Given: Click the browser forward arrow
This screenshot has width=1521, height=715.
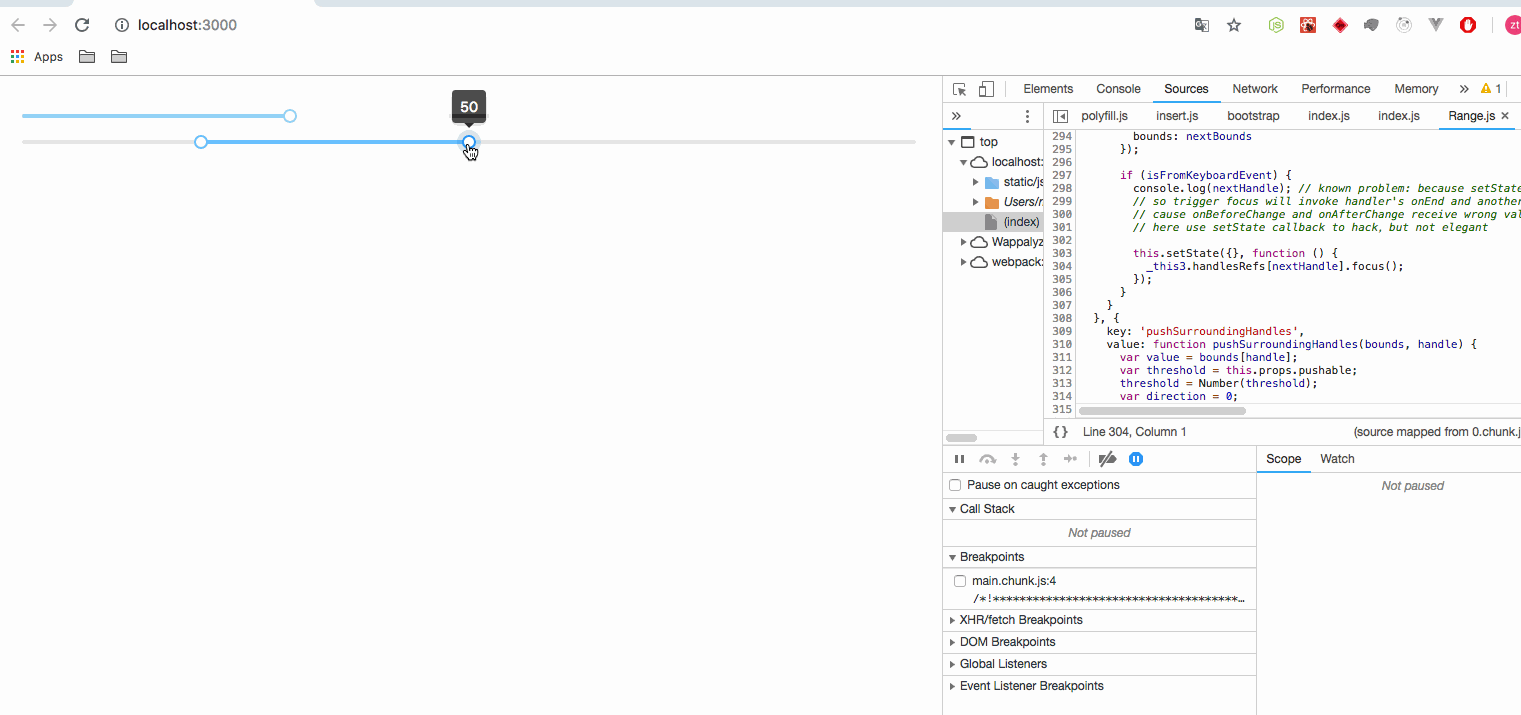Looking at the screenshot, I should tap(50, 25).
